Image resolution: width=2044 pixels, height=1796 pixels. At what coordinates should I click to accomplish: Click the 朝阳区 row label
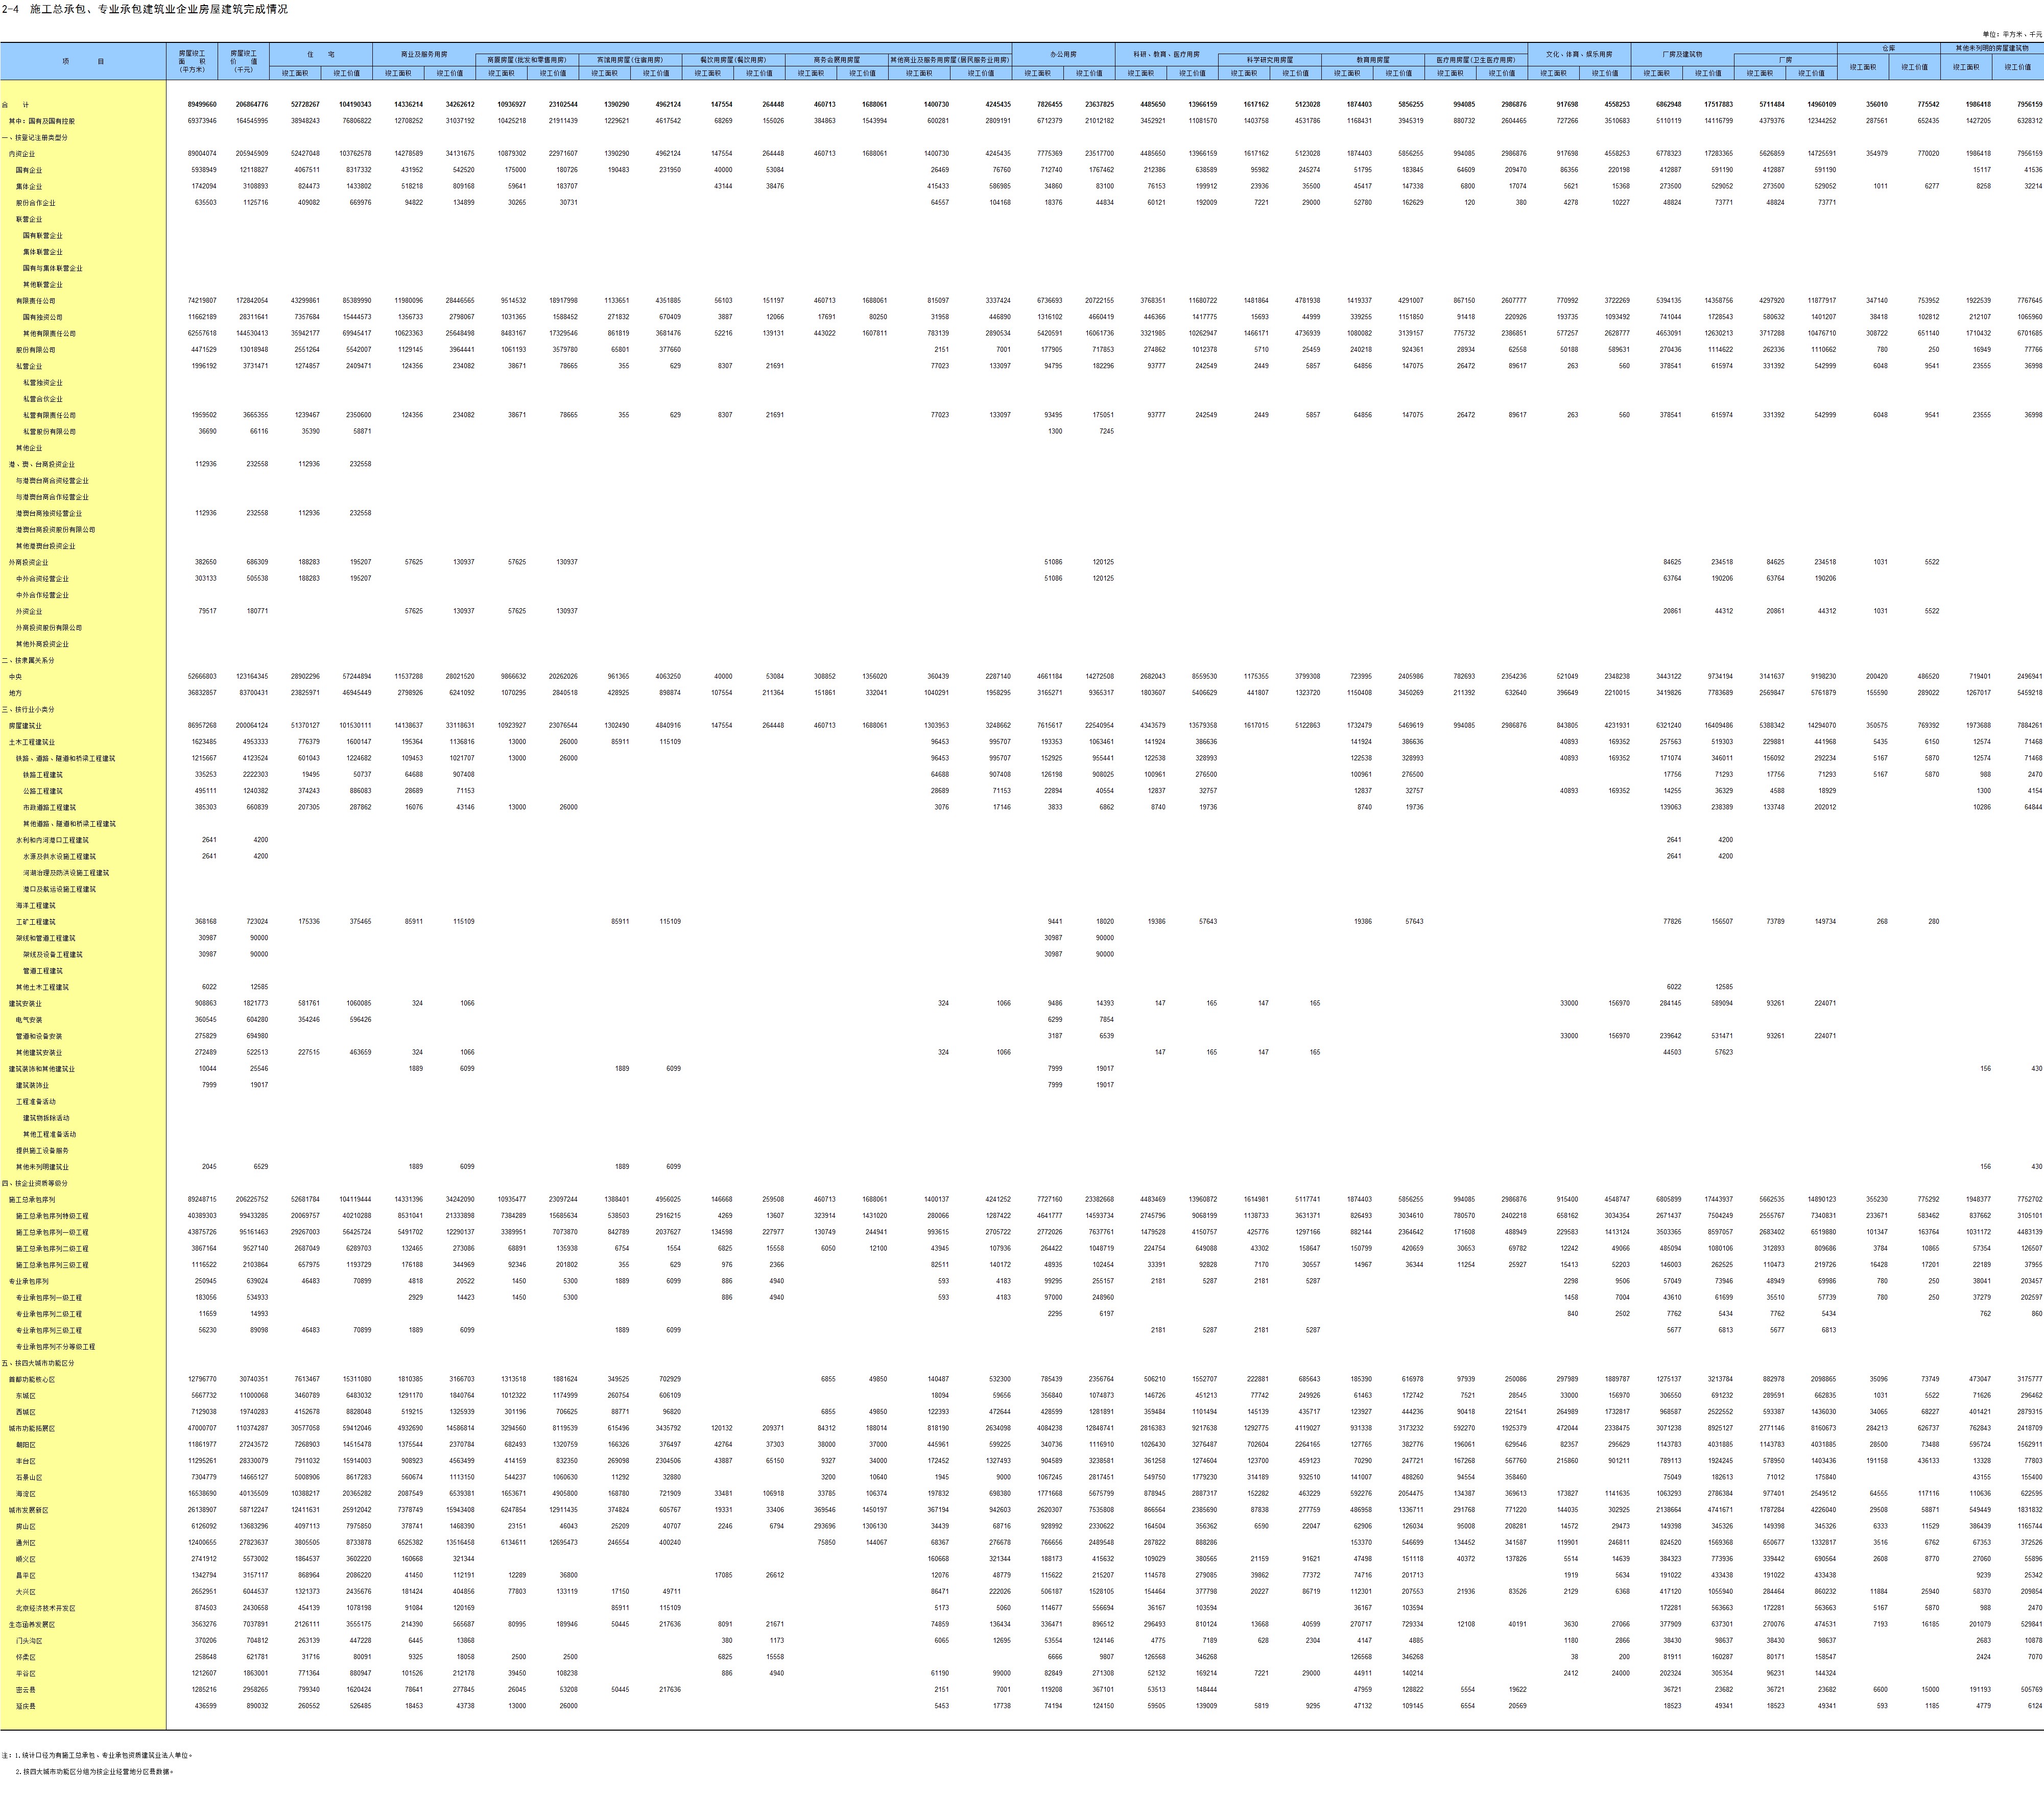pyautogui.click(x=26, y=1445)
